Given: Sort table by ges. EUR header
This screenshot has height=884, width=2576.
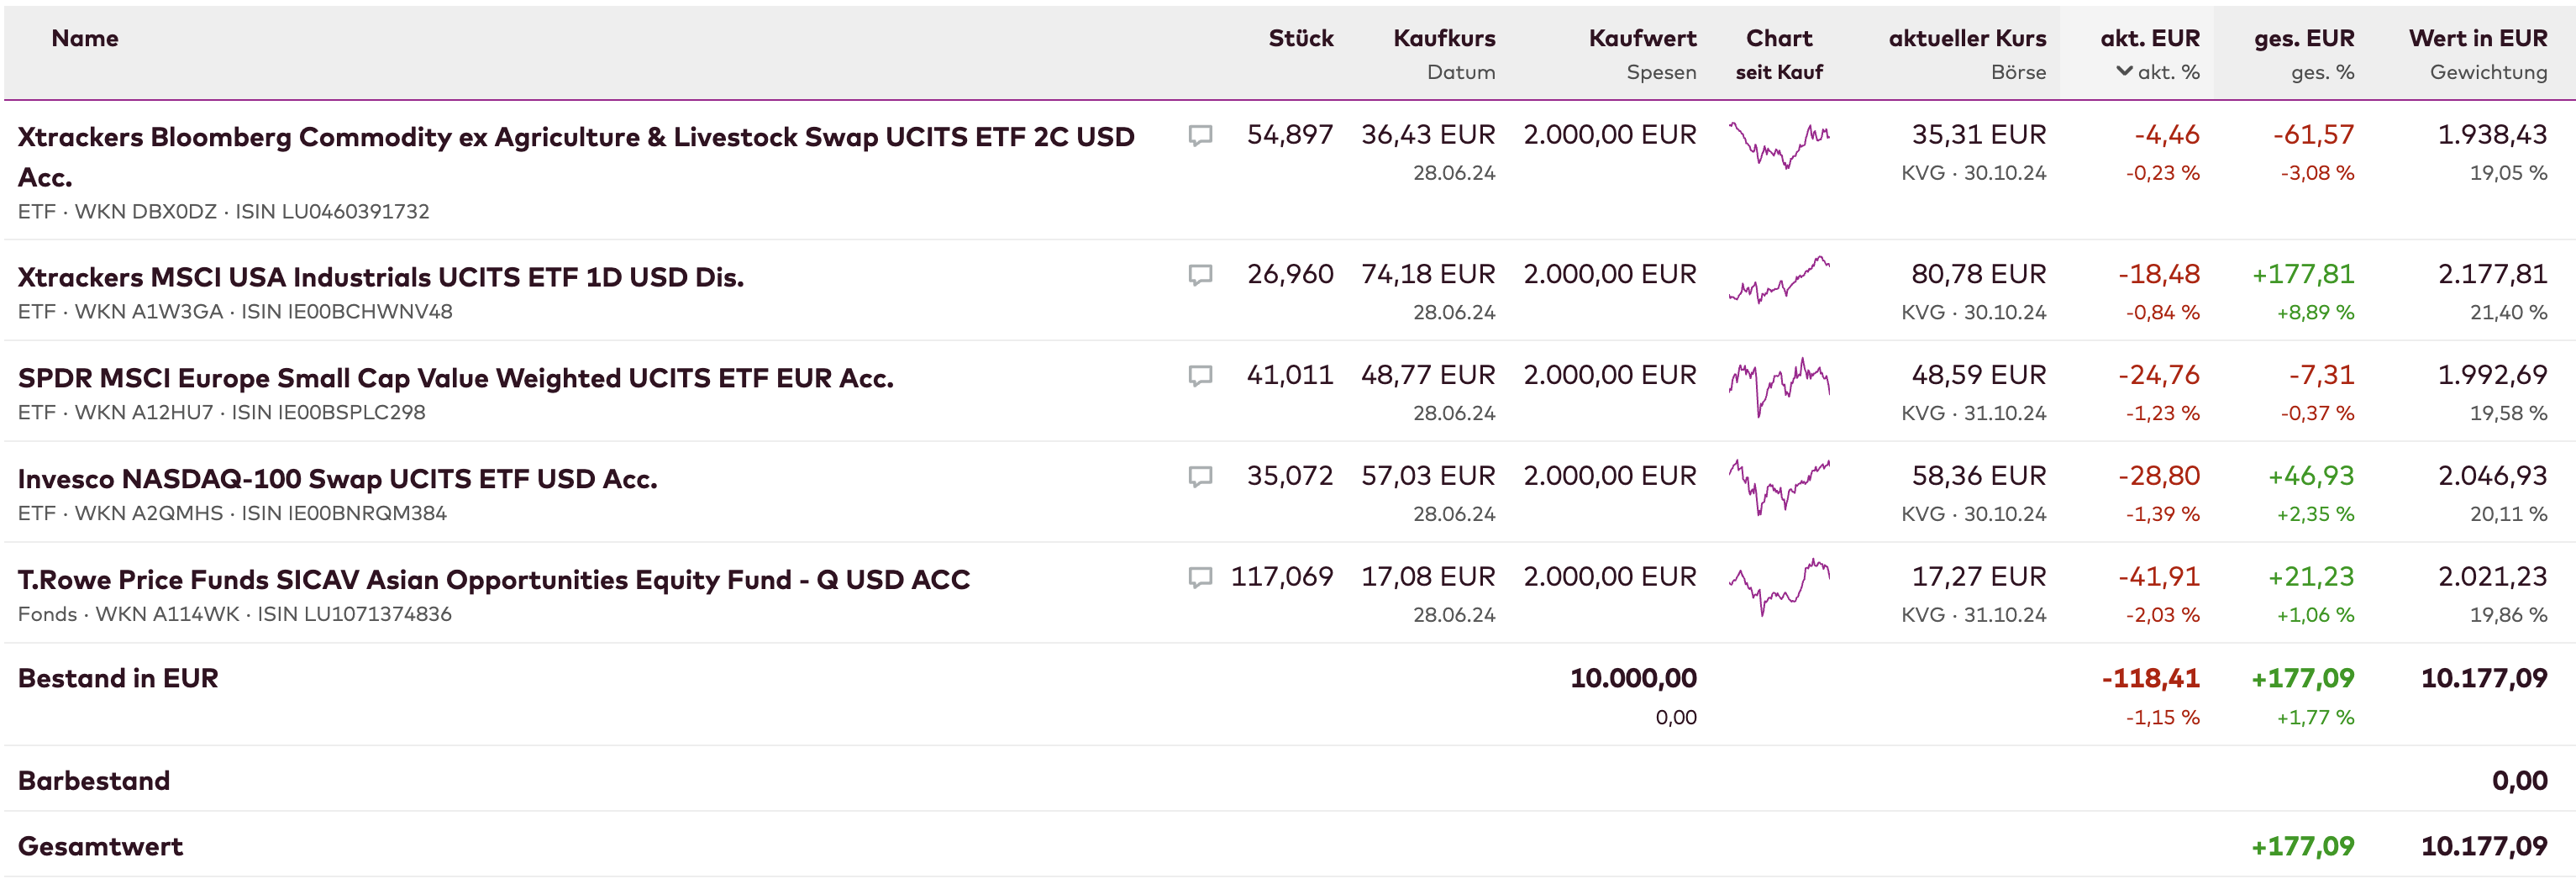Looking at the screenshot, I should [2303, 38].
